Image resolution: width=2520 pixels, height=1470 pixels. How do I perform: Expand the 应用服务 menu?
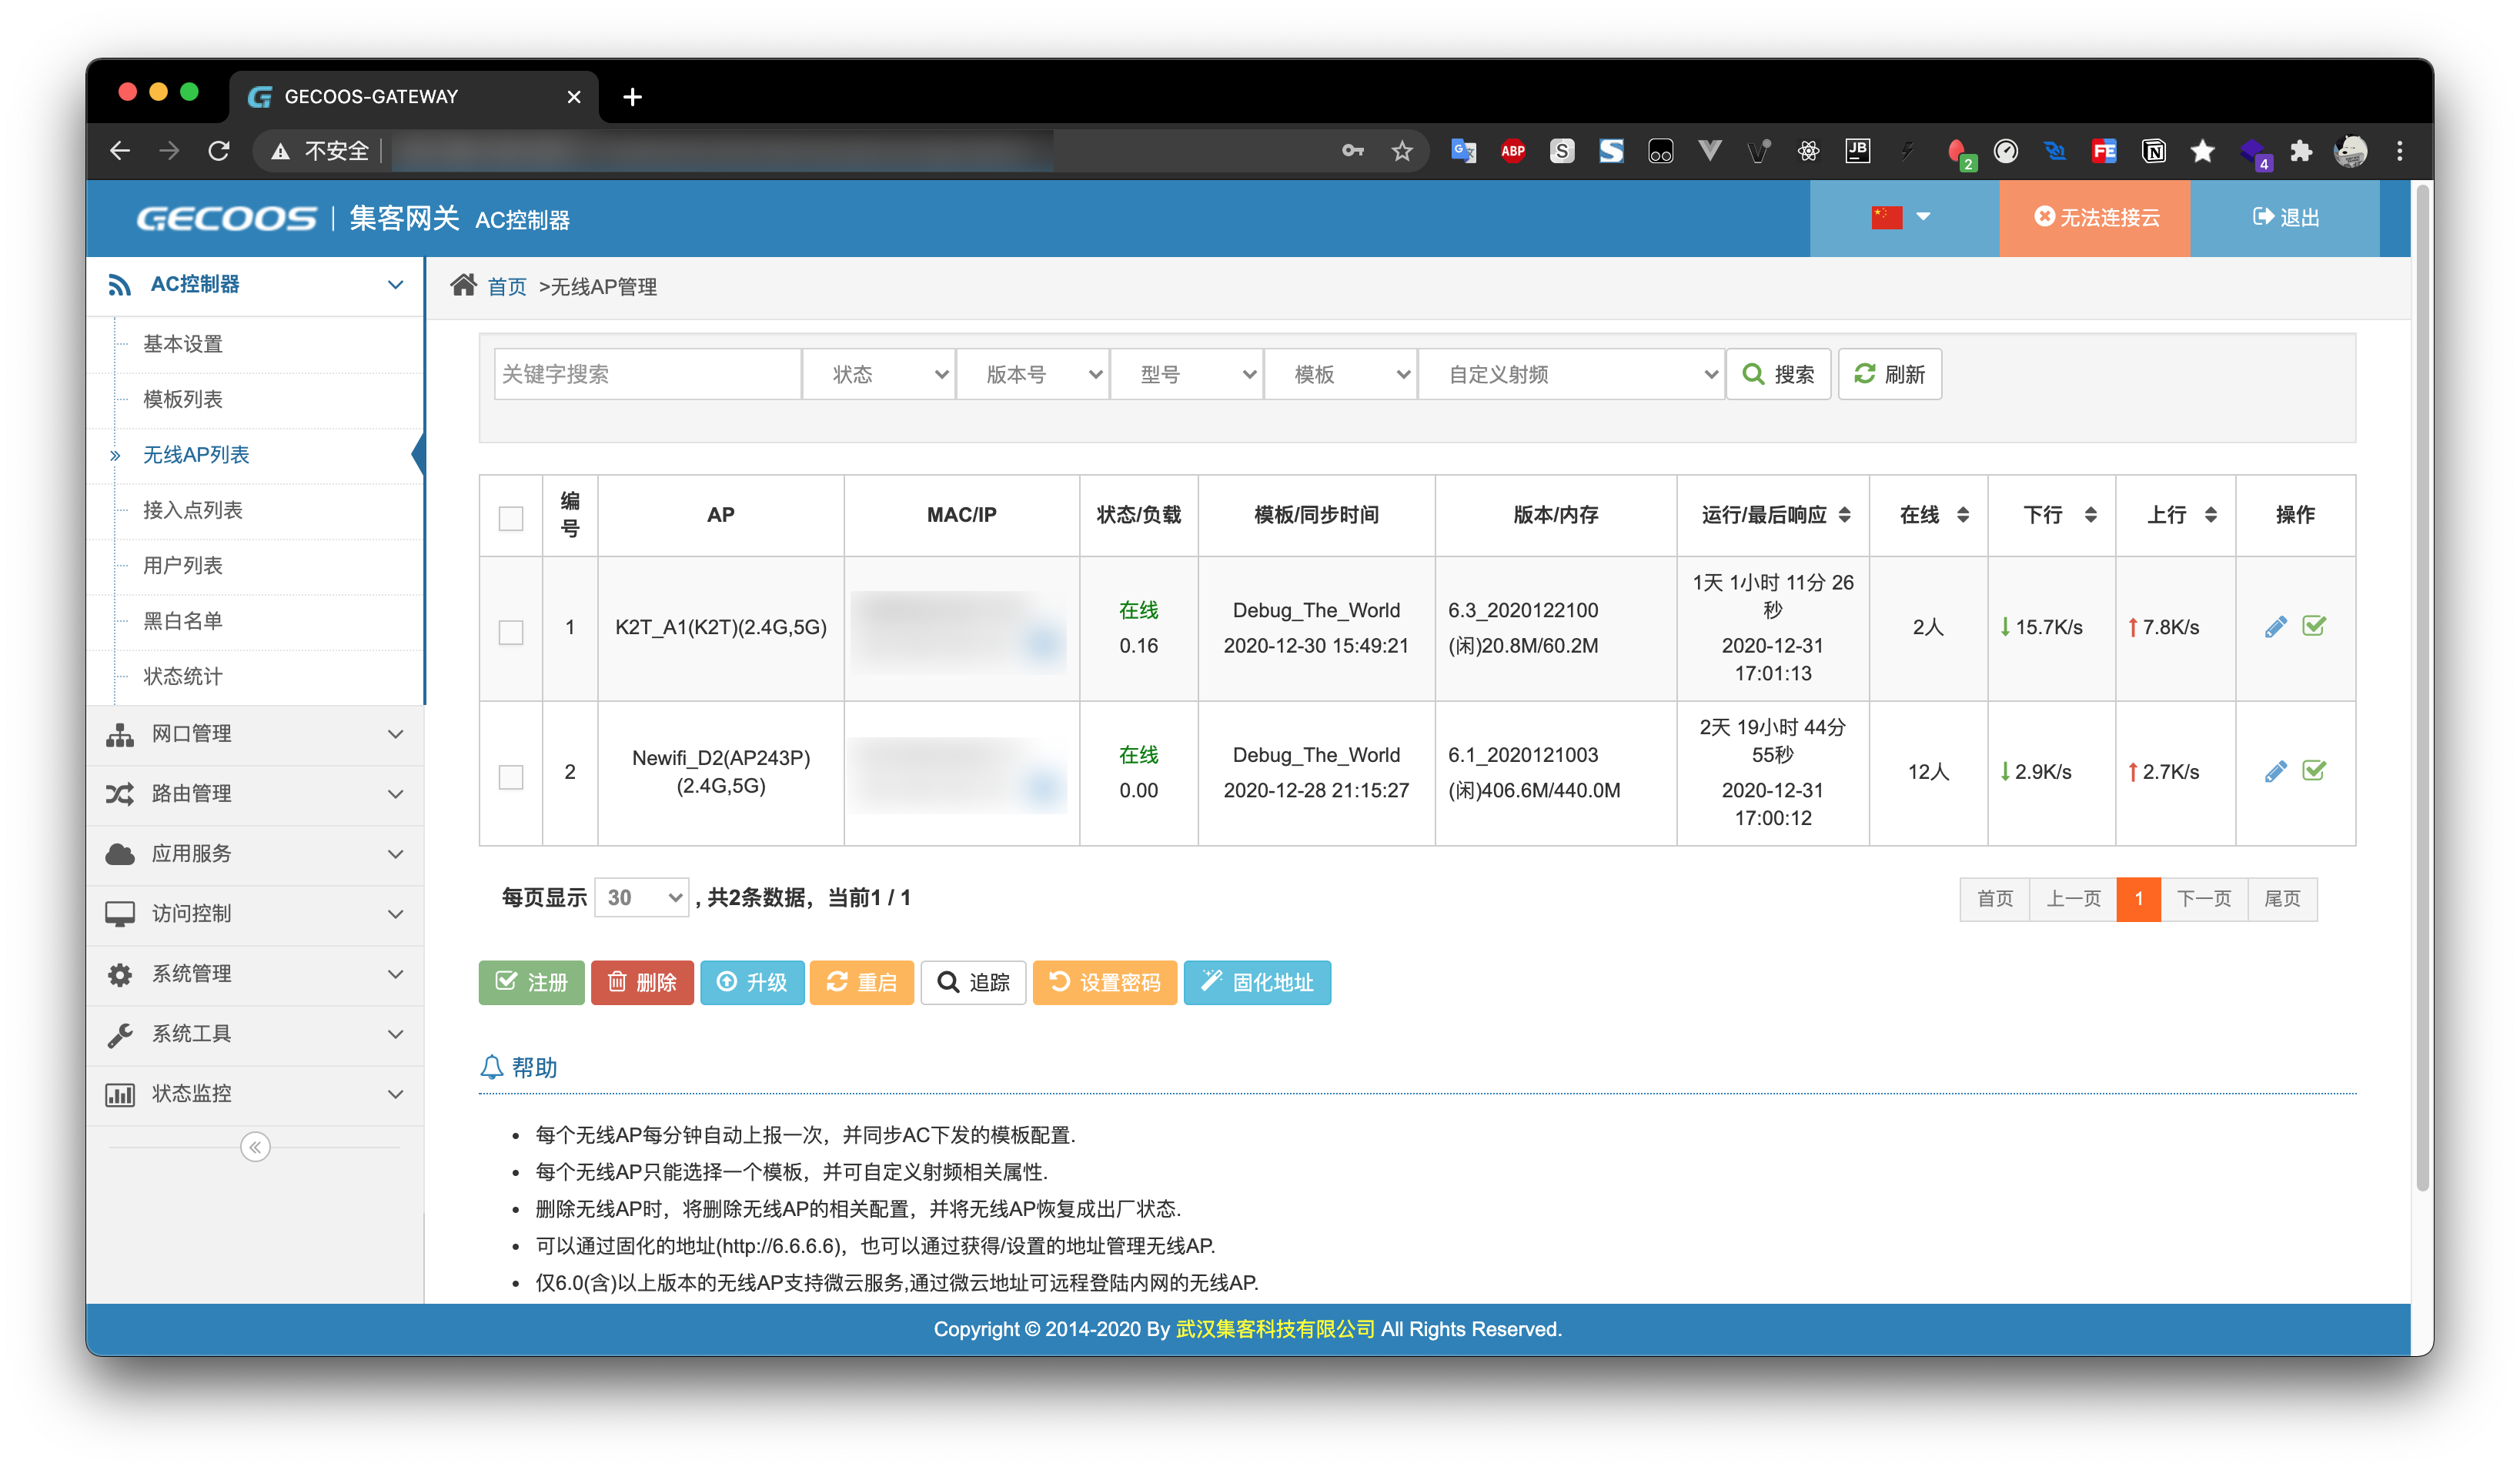pos(255,854)
